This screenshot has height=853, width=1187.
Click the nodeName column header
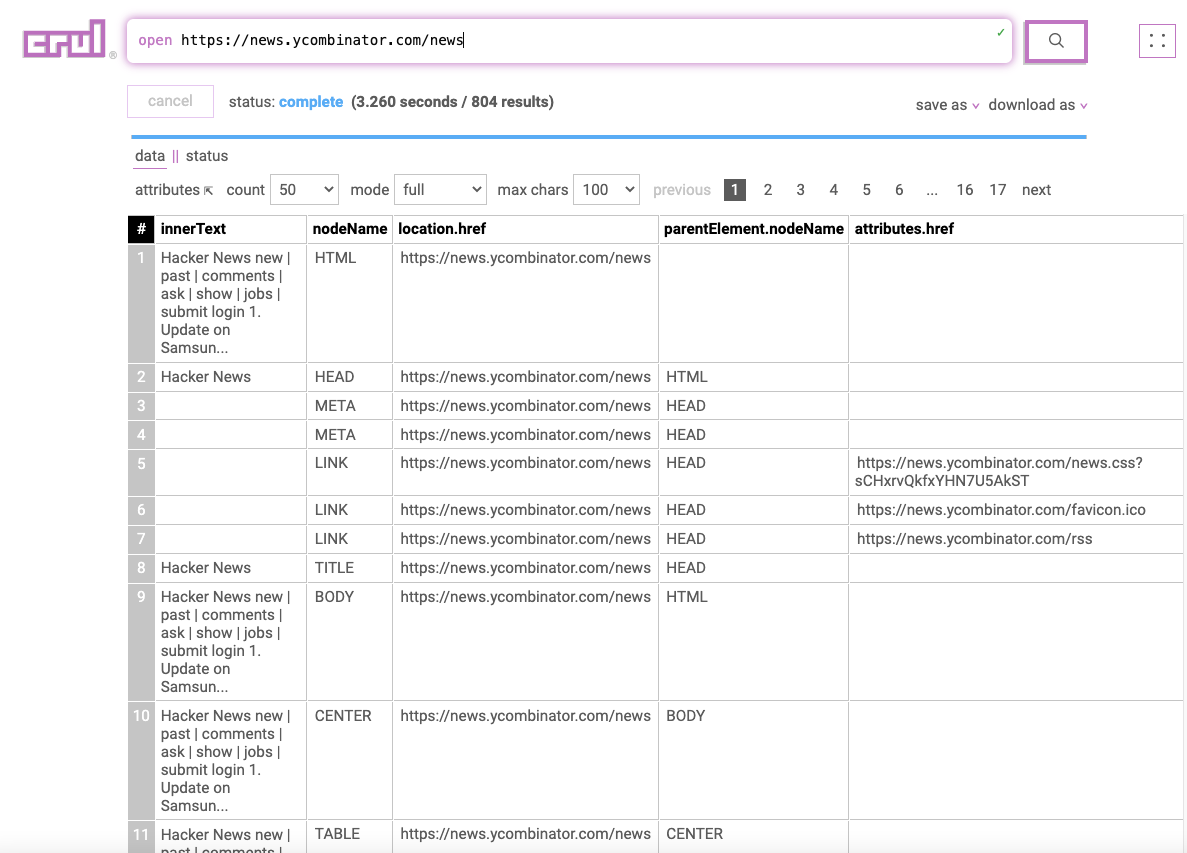point(350,229)
